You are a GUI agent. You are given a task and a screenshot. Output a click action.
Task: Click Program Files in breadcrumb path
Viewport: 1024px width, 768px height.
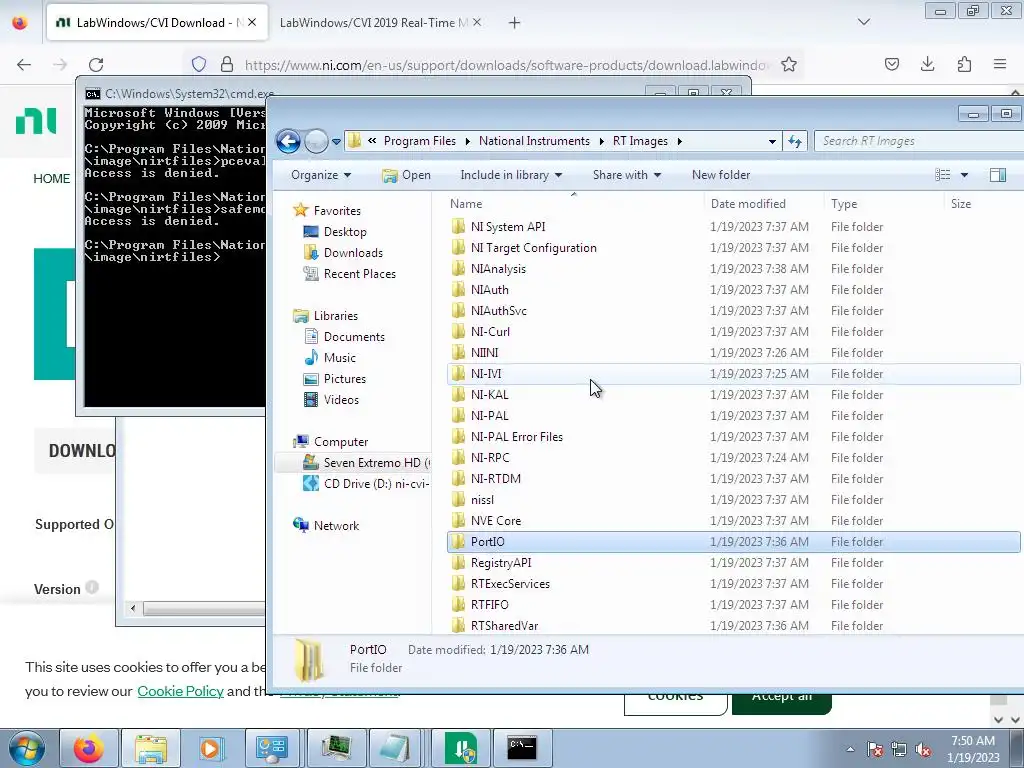point(419,141)
